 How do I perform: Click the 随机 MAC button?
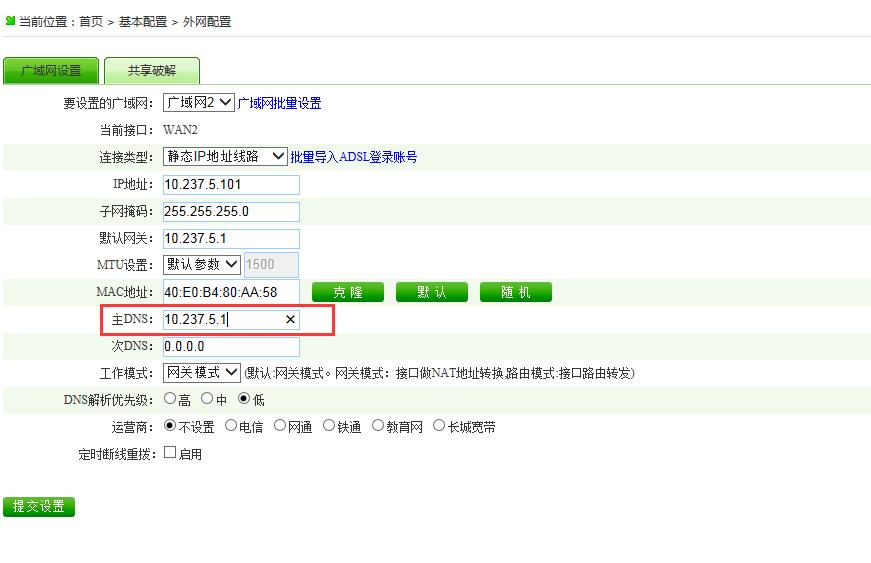[x=515, y=292]
